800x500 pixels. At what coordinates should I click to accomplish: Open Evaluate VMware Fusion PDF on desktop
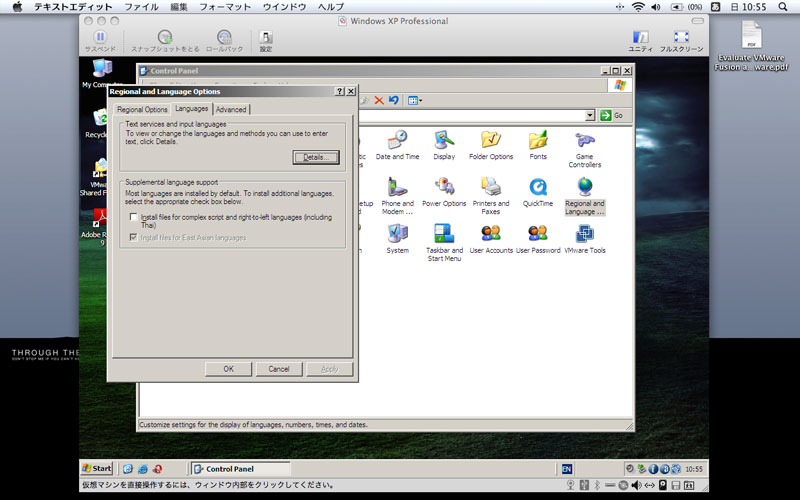pyautogui.click(x=751, y=46)
